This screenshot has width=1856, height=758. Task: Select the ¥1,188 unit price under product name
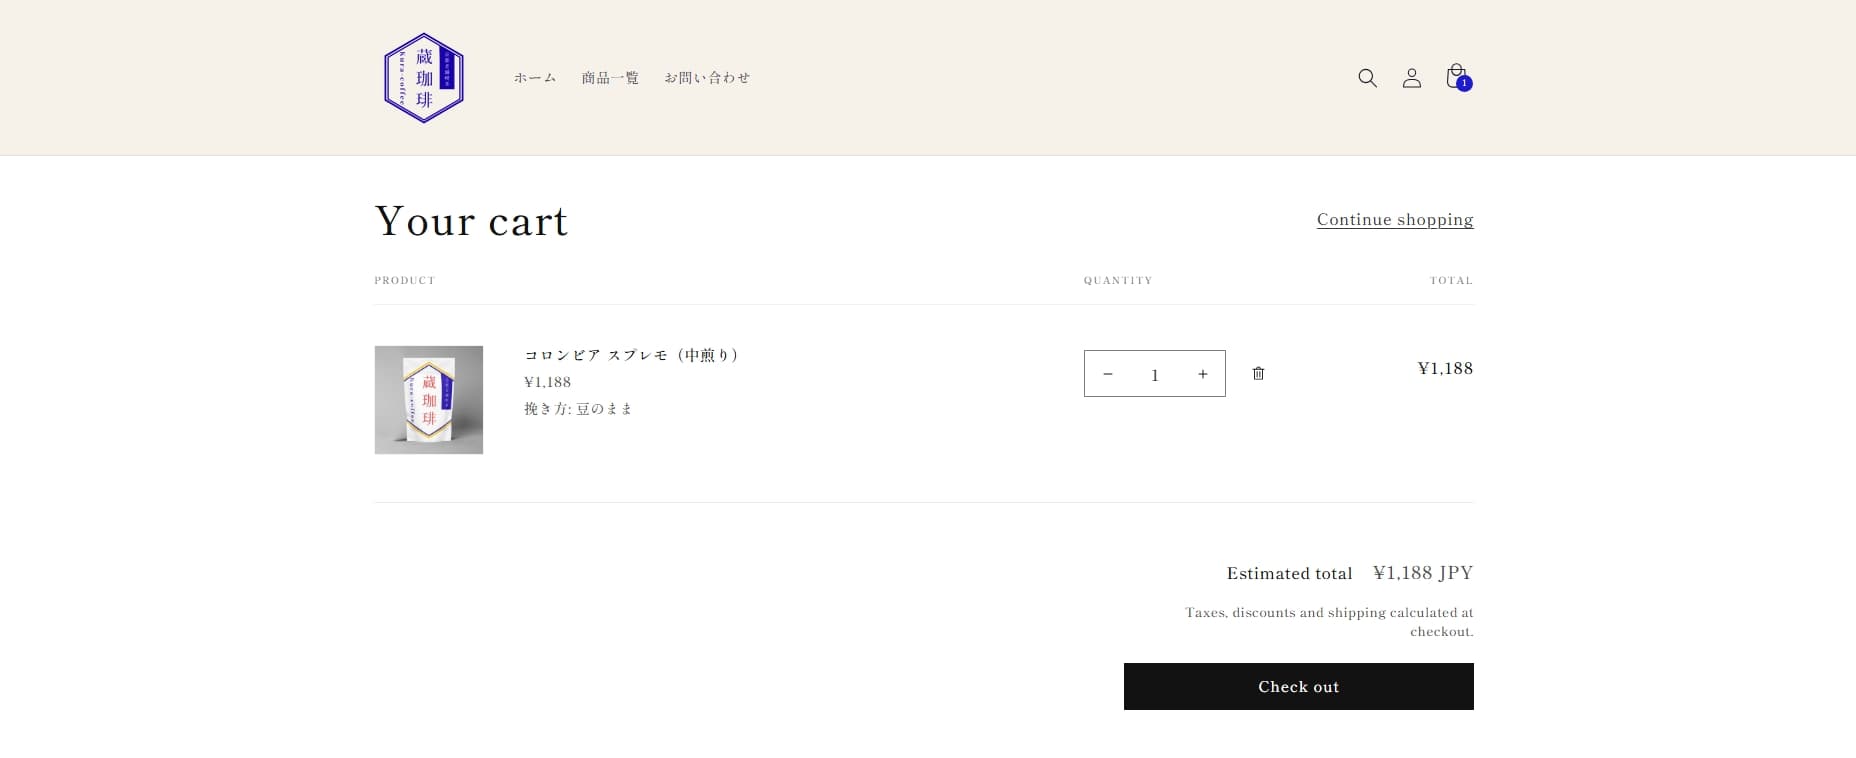(x=547, y=382)
